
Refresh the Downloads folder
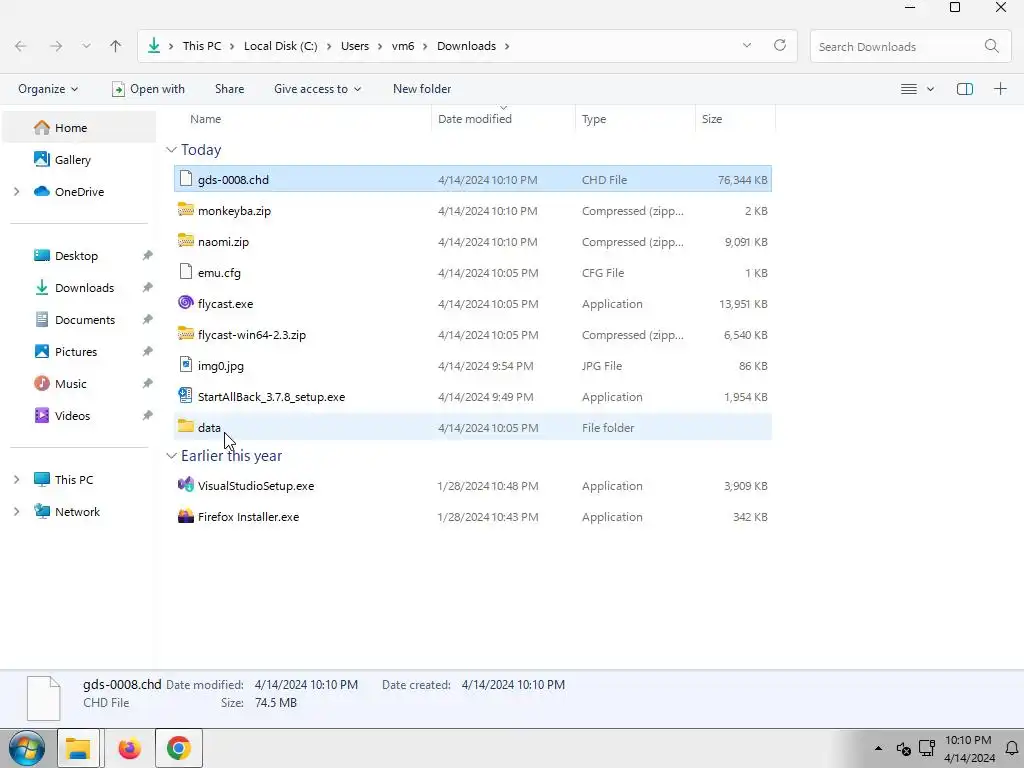780,46
